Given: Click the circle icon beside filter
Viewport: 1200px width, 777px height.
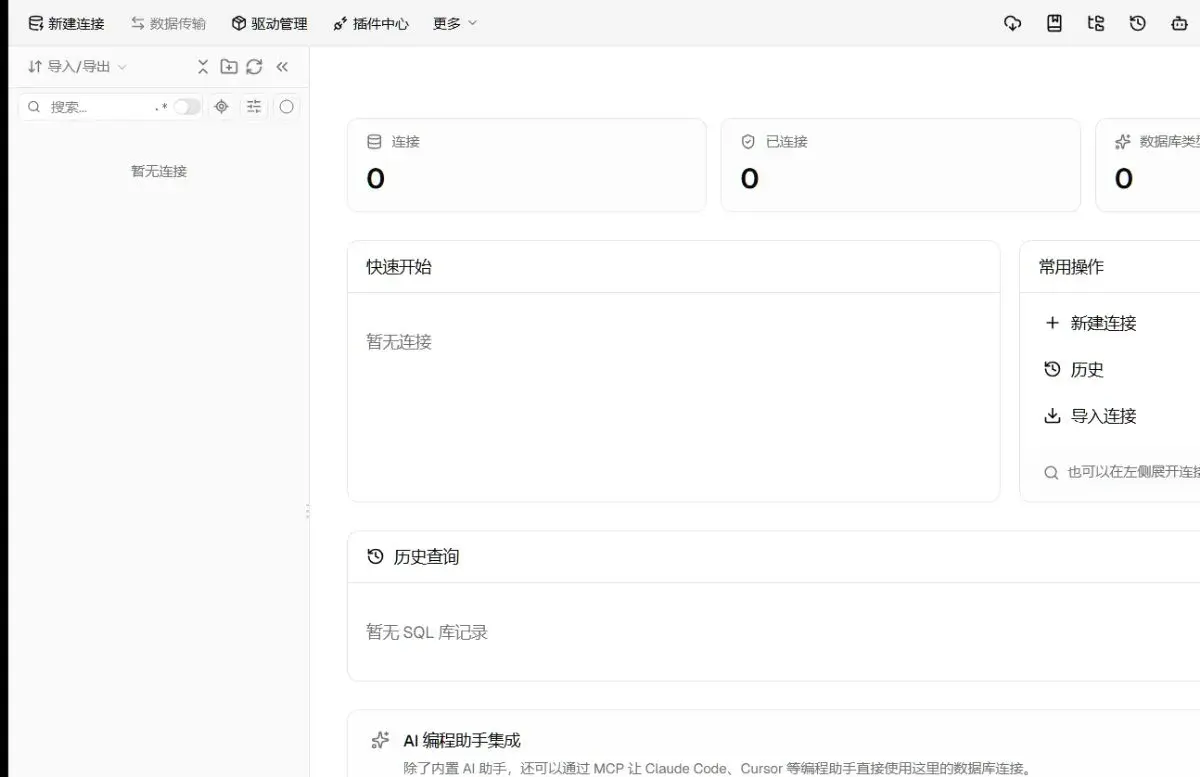Looking at the screenshot, I should pos(287,107).
